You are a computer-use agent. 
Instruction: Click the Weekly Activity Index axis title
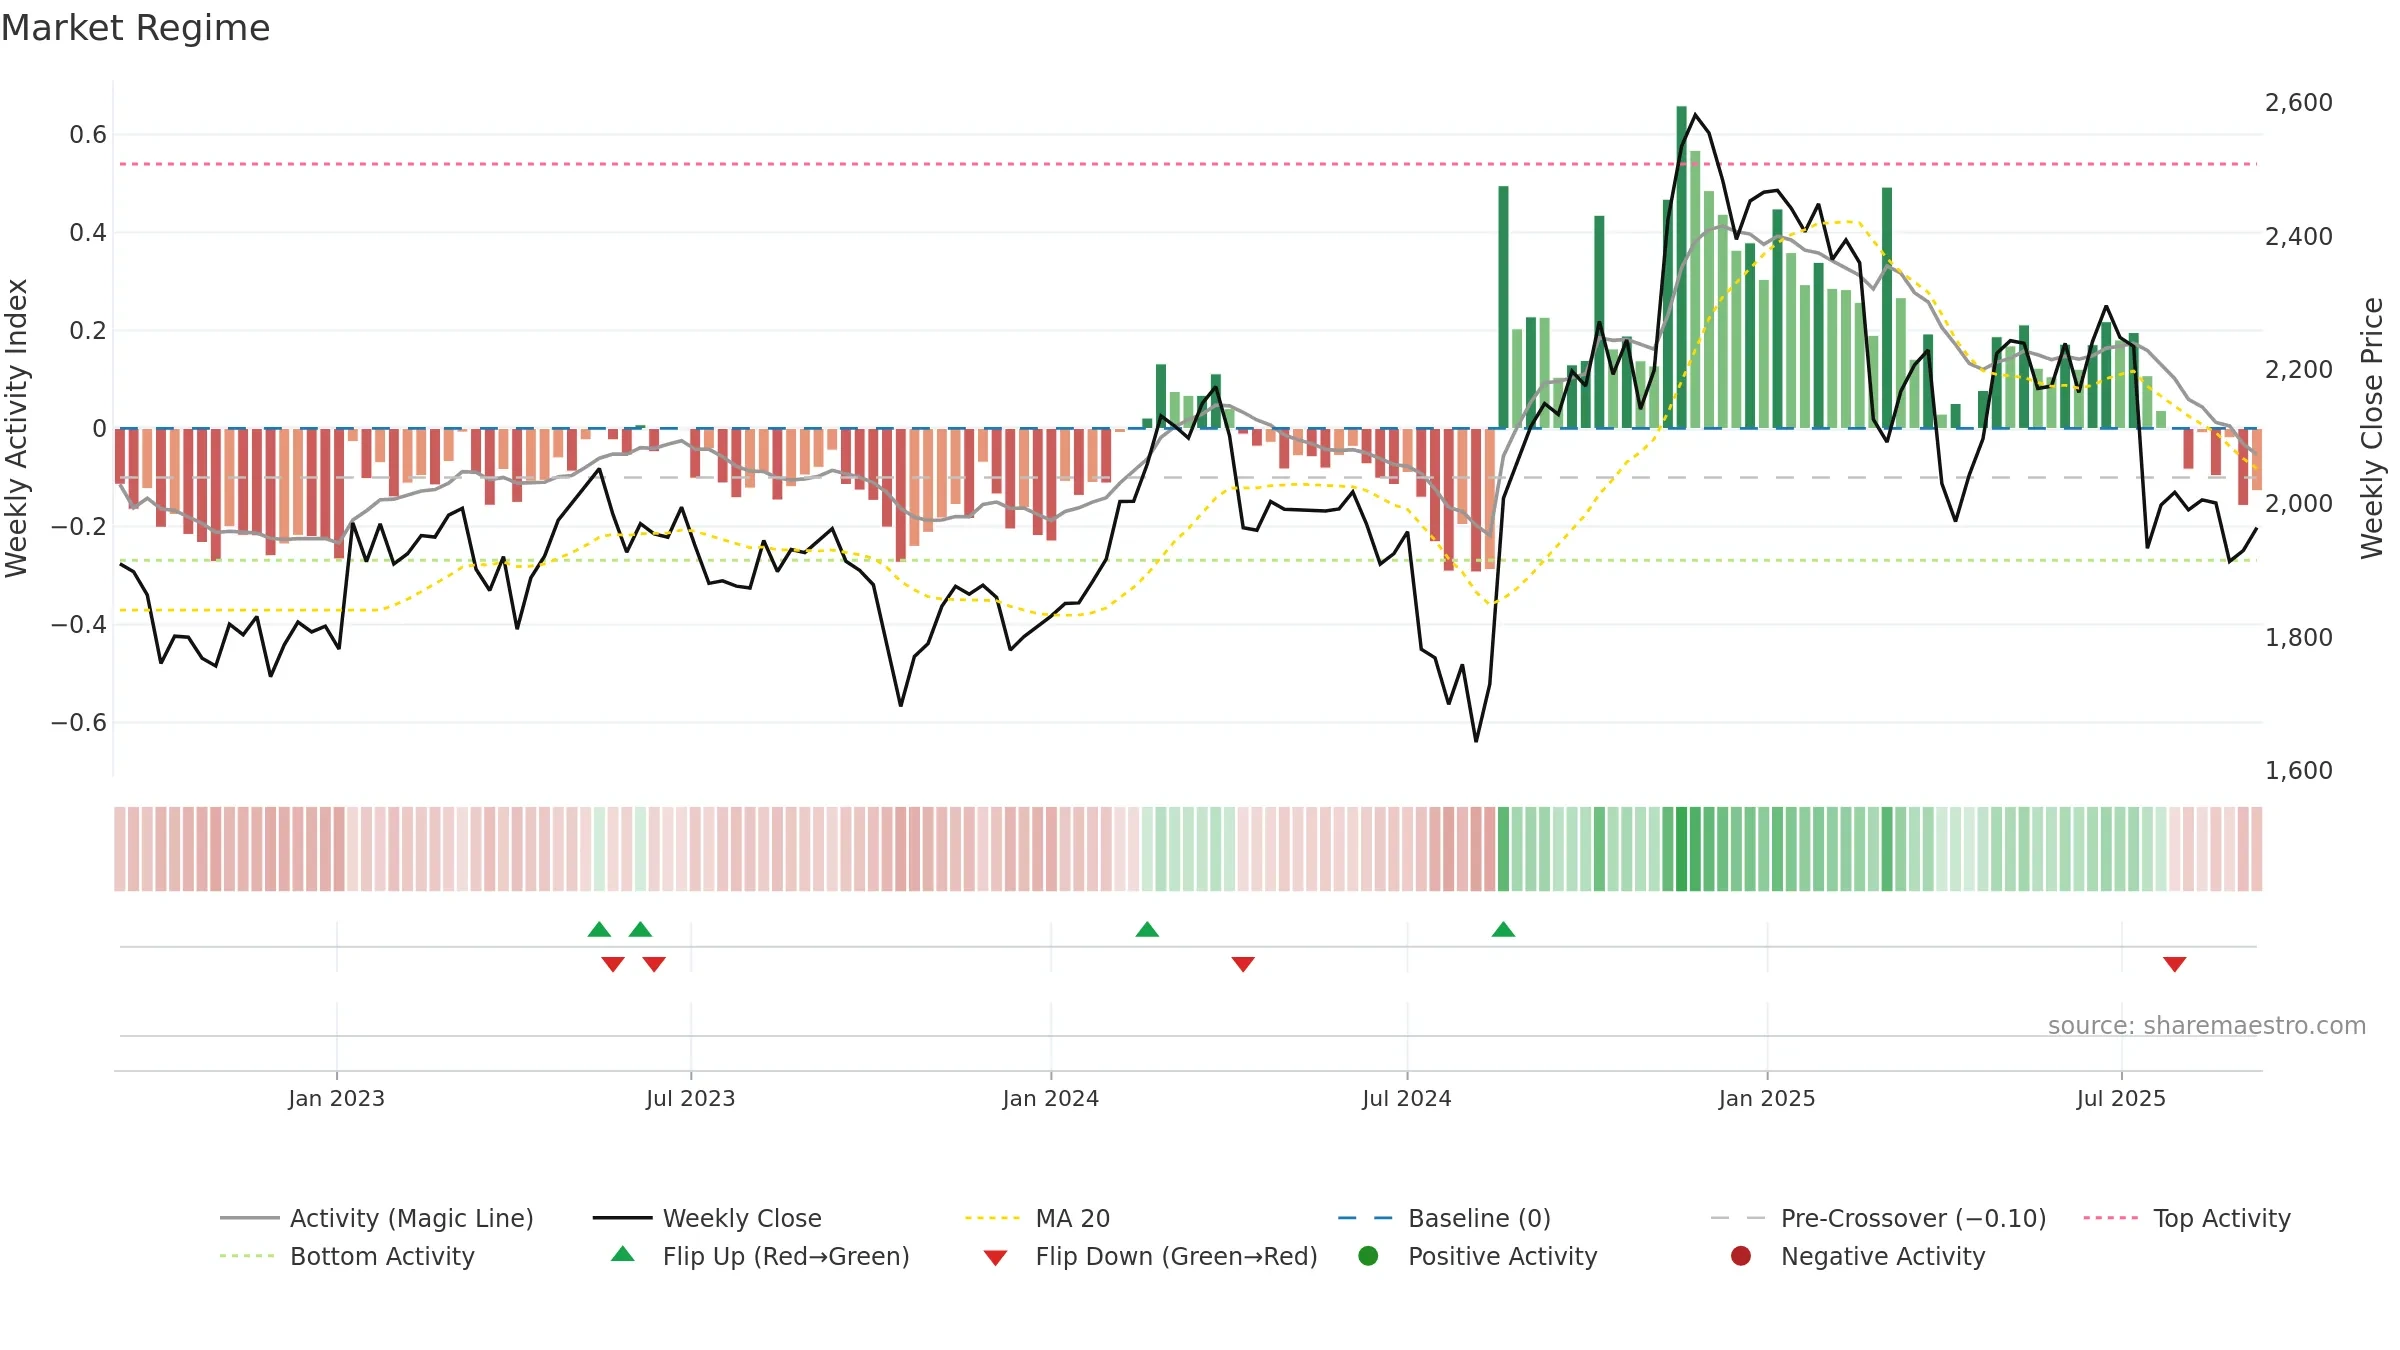click(x=16, y=428)
